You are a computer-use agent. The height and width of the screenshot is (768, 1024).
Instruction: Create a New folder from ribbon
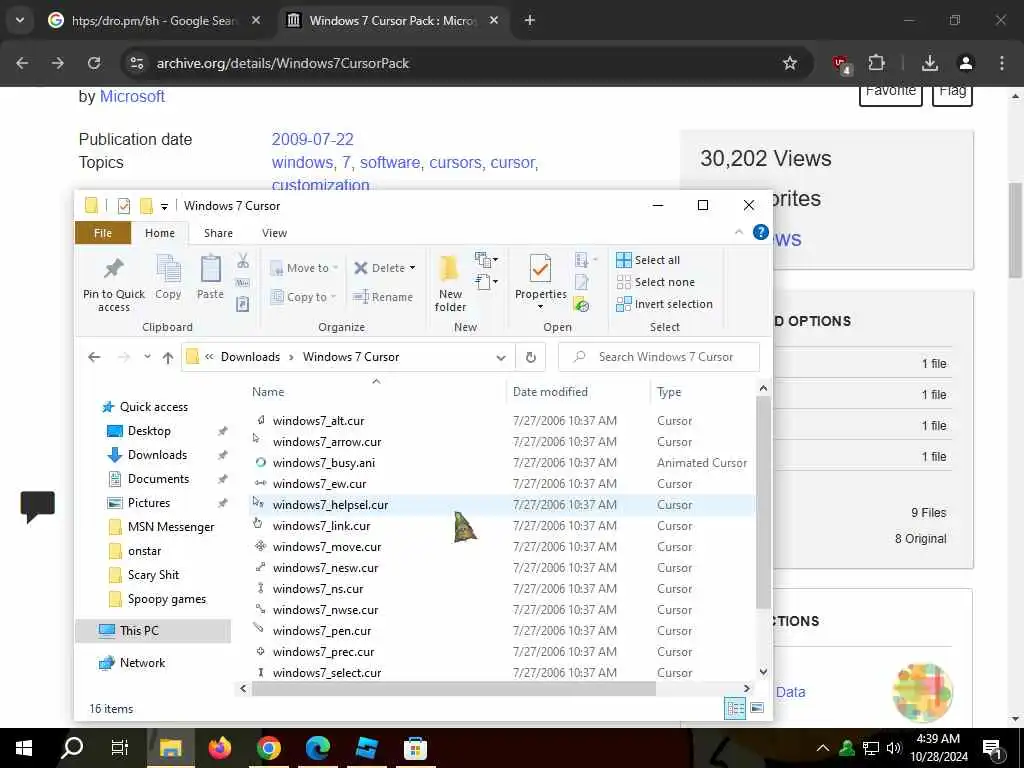point(450,282)
